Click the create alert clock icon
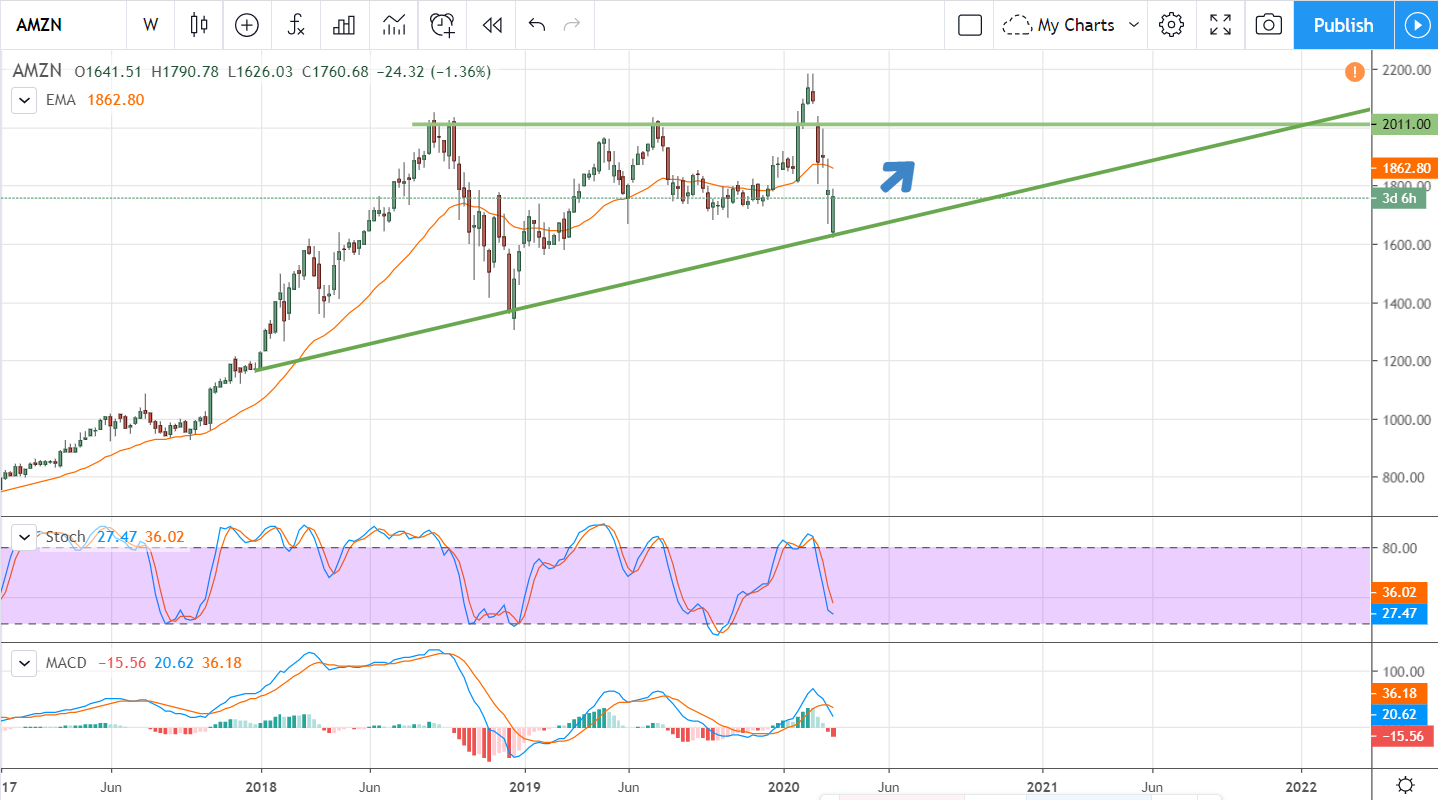1438x800 pixels. pyautogui.click(x=442, y=25)
